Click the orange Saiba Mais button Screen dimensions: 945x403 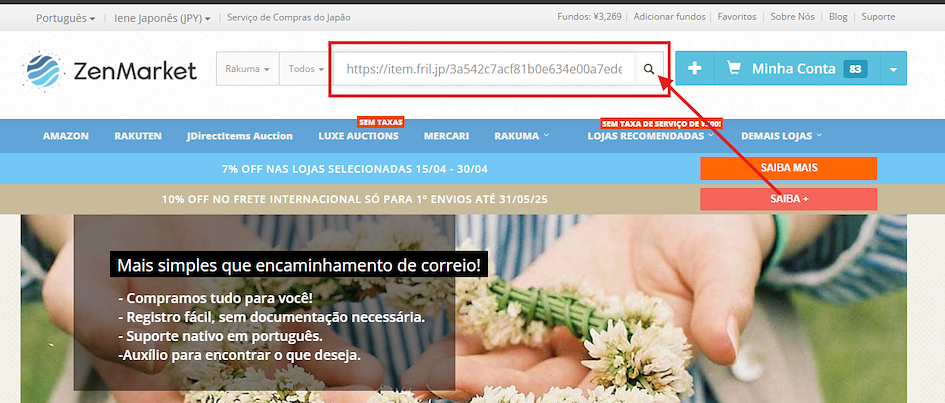tap(788, 168)
